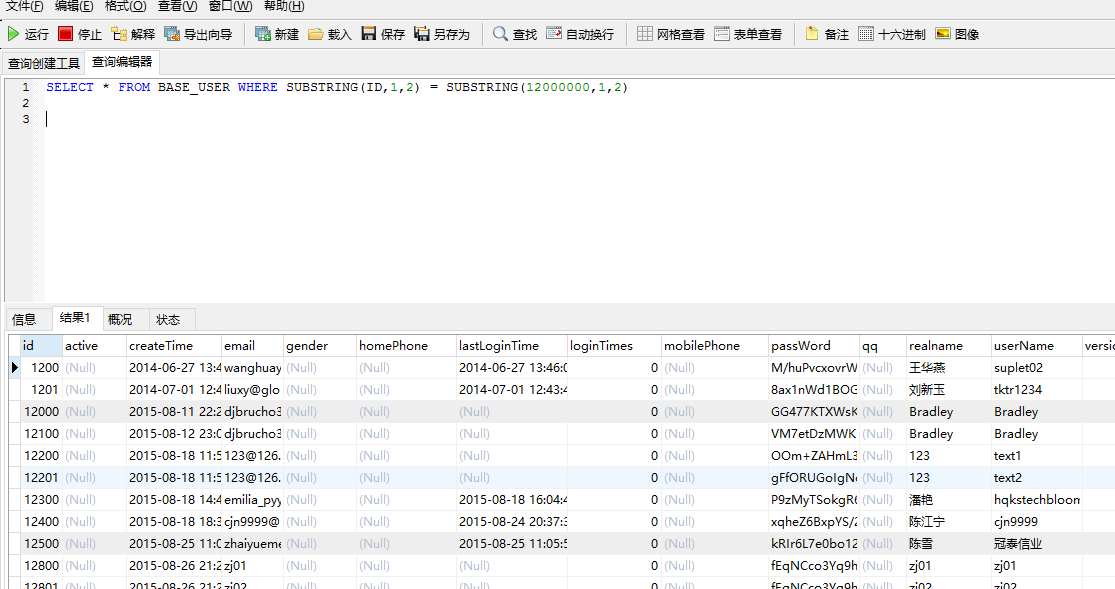Toggle 自动换行 word wrap
This screenshot has height=589, width=1115.
point(580,34)
